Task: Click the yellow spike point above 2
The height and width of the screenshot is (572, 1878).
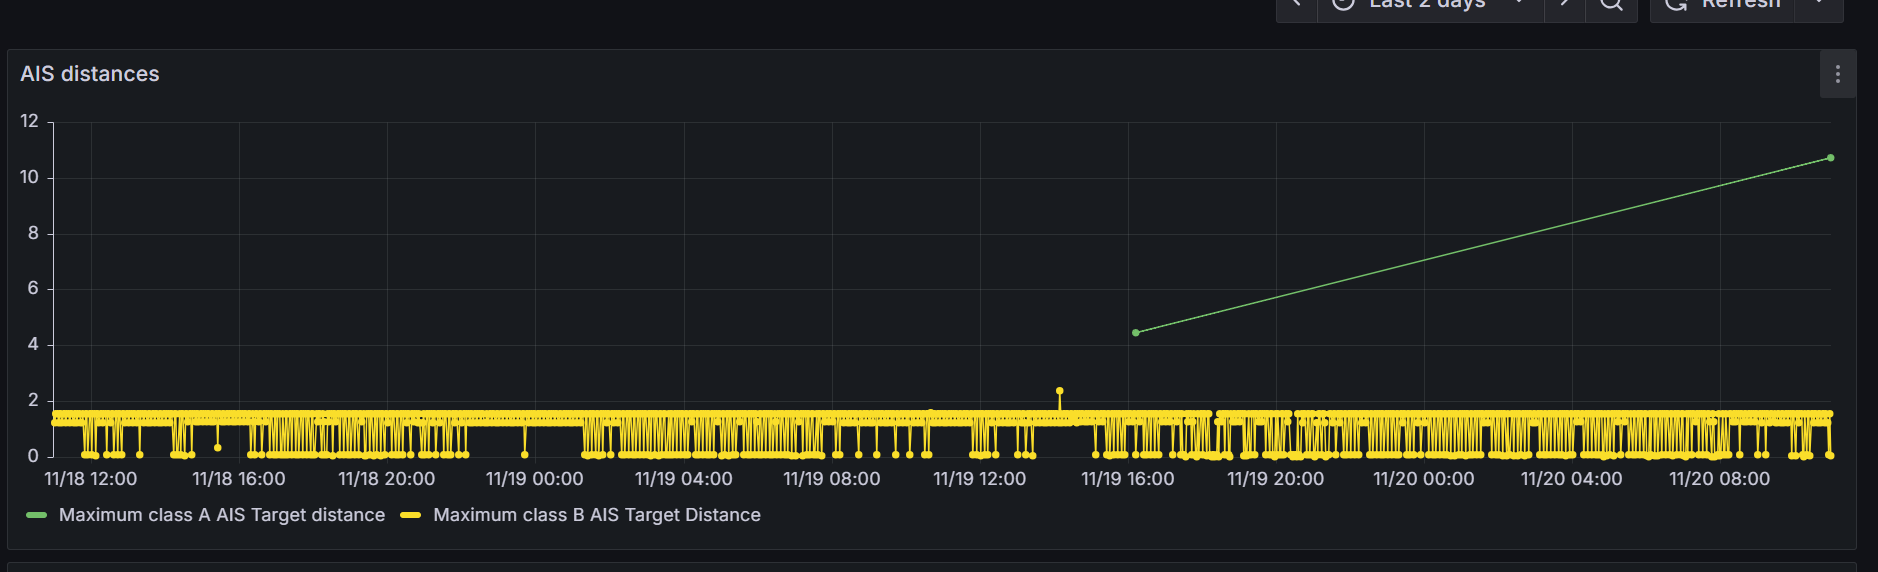Action: click(1060, 391)
